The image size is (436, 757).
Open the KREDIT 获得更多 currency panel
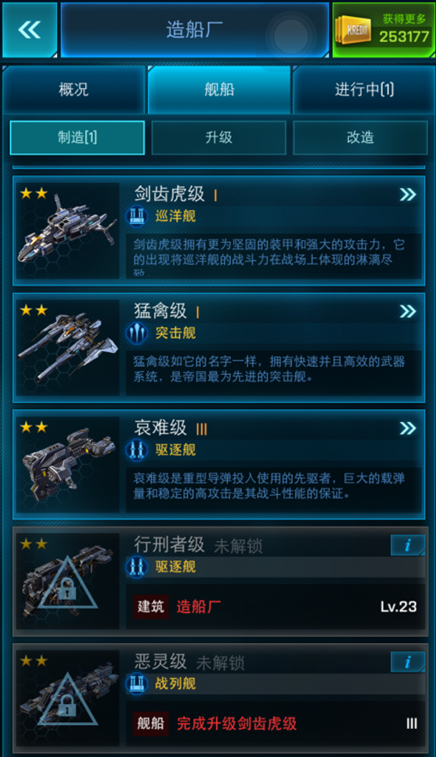(383, 30)
